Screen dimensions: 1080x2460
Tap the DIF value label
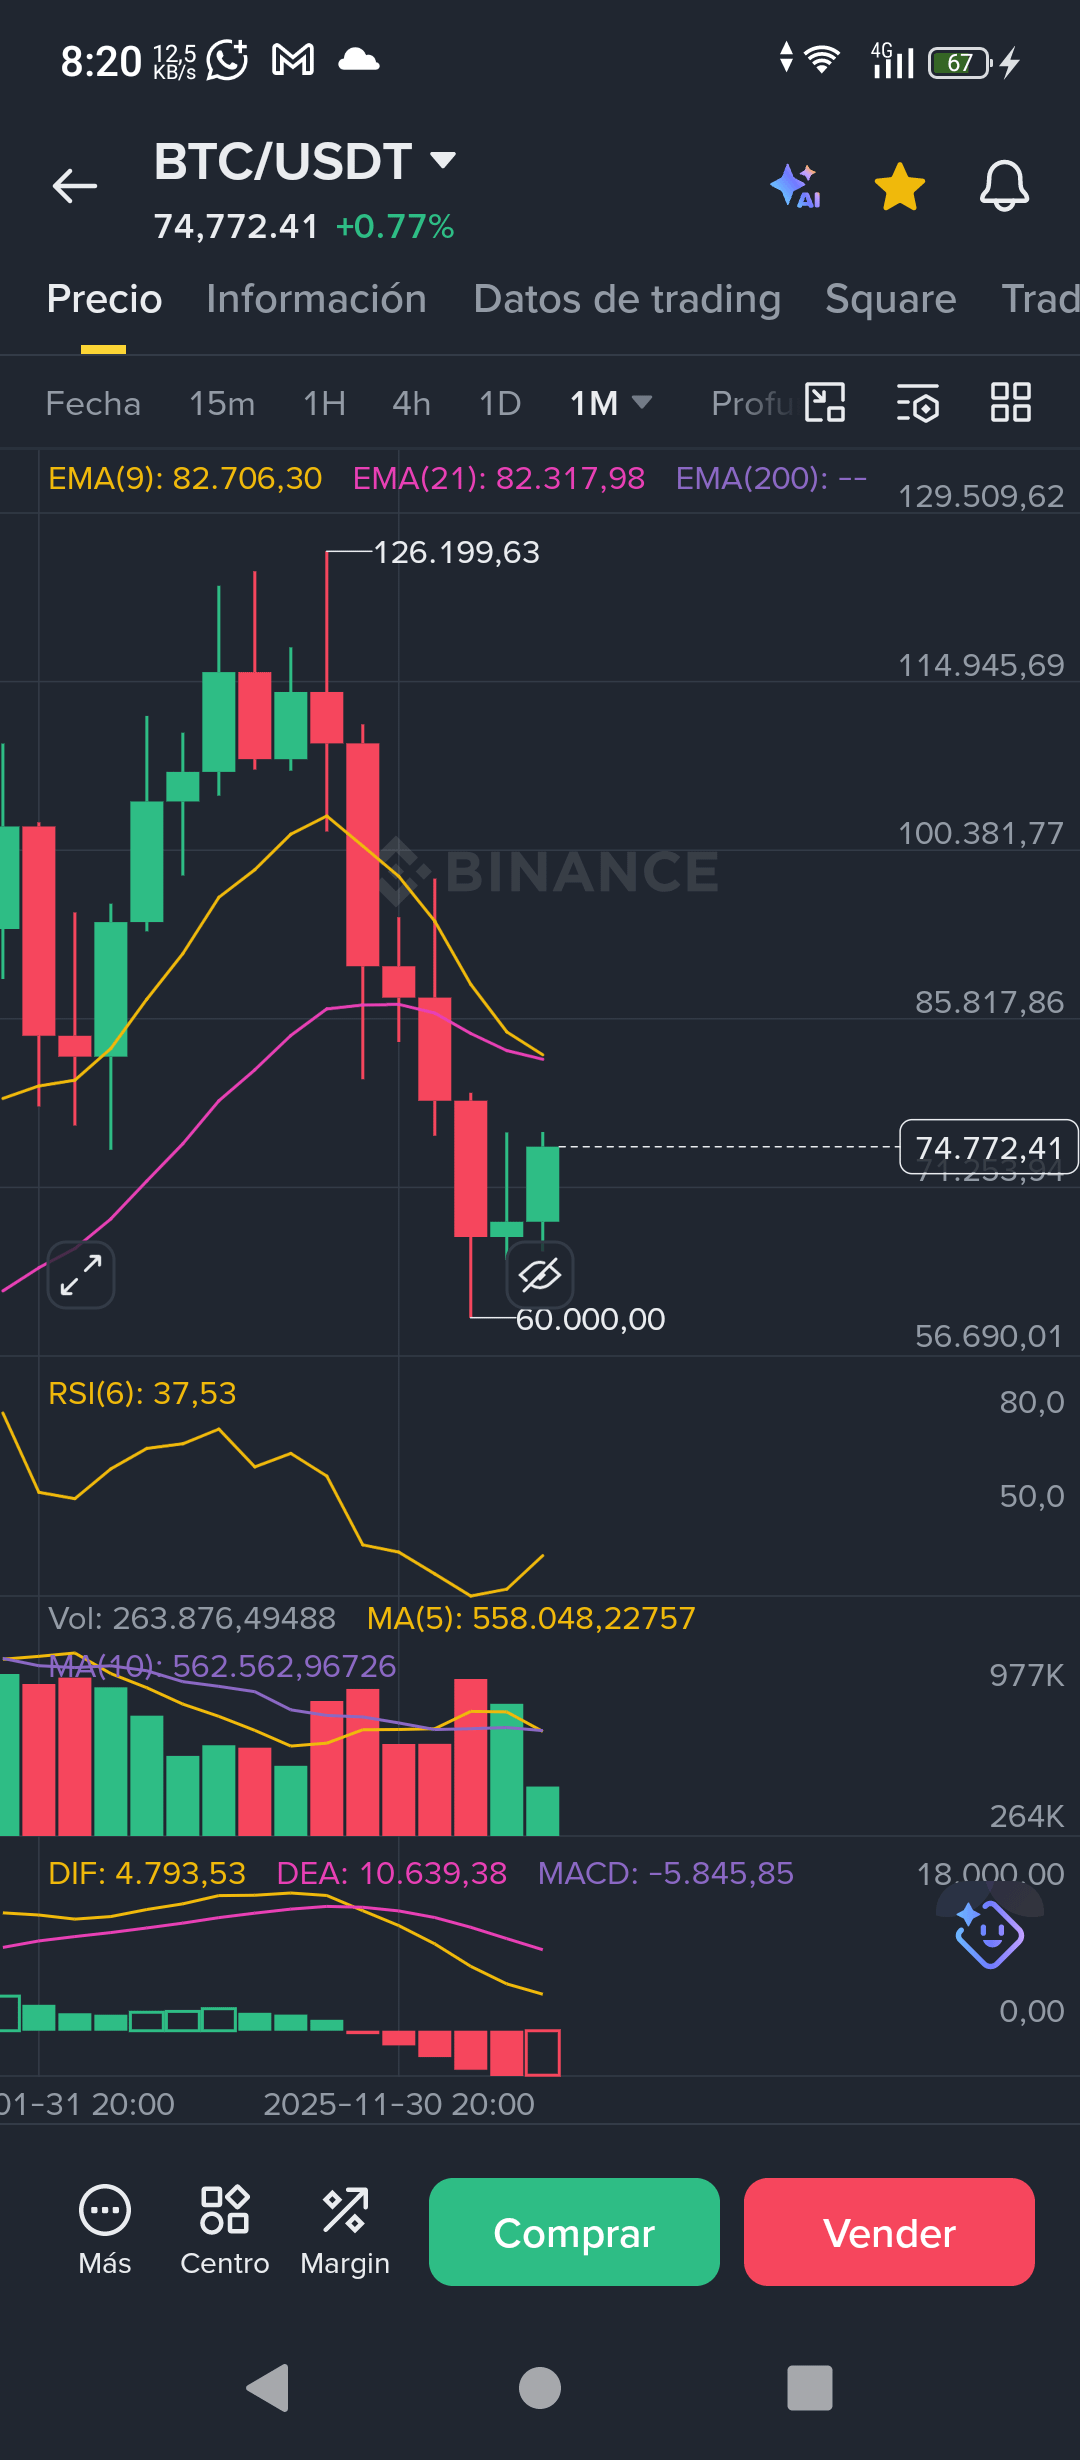pos(147,1873)
